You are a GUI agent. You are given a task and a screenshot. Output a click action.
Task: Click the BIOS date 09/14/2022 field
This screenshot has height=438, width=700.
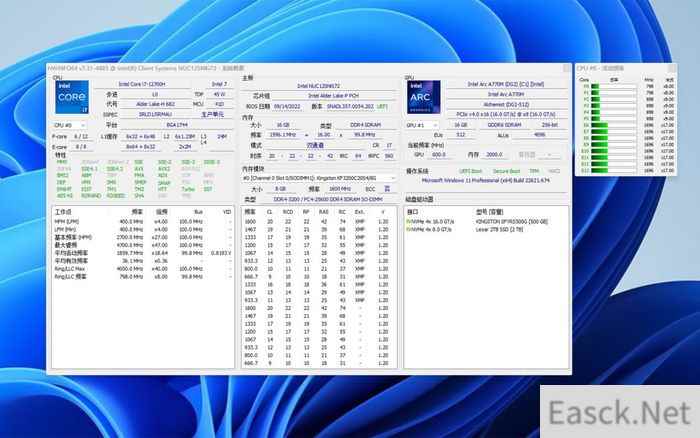(x=287, y=107)
